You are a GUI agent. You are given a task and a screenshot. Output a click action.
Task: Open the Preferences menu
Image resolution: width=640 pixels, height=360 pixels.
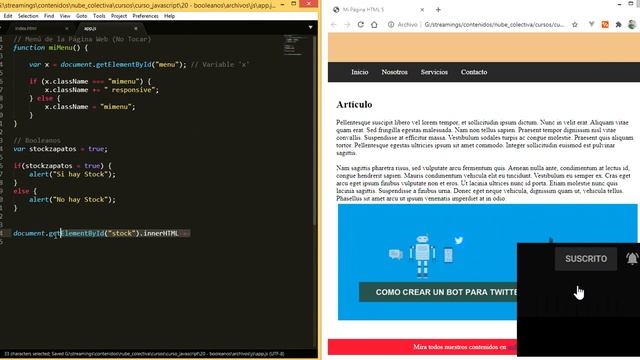point(145,16)
